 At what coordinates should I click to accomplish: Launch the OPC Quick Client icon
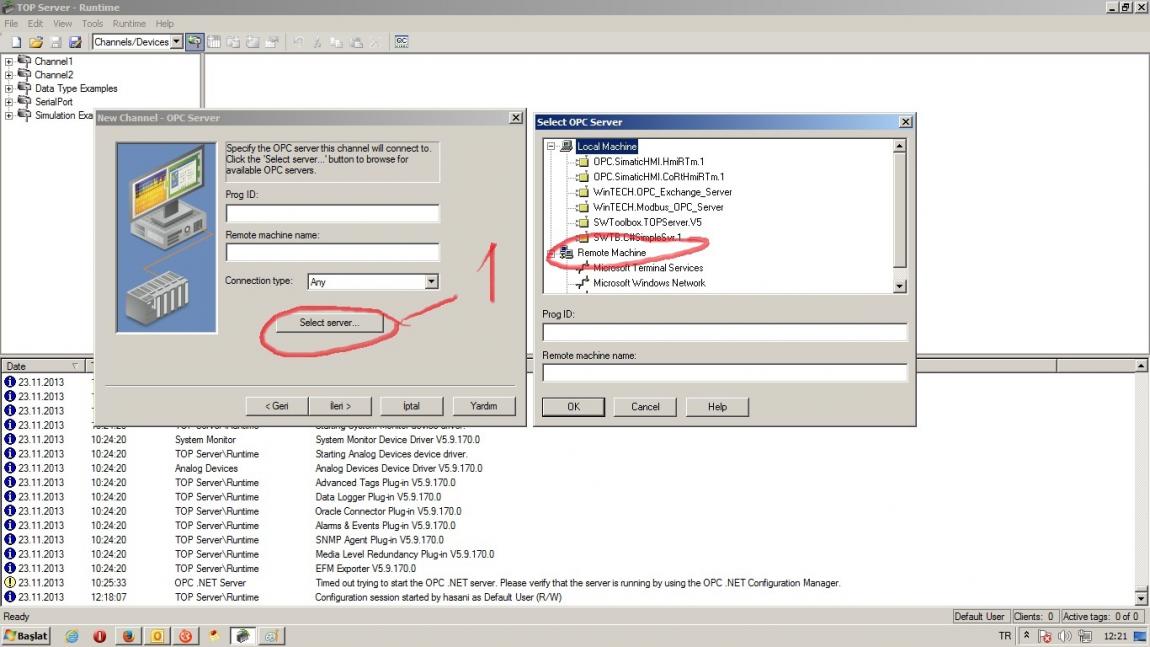[401, 42]
